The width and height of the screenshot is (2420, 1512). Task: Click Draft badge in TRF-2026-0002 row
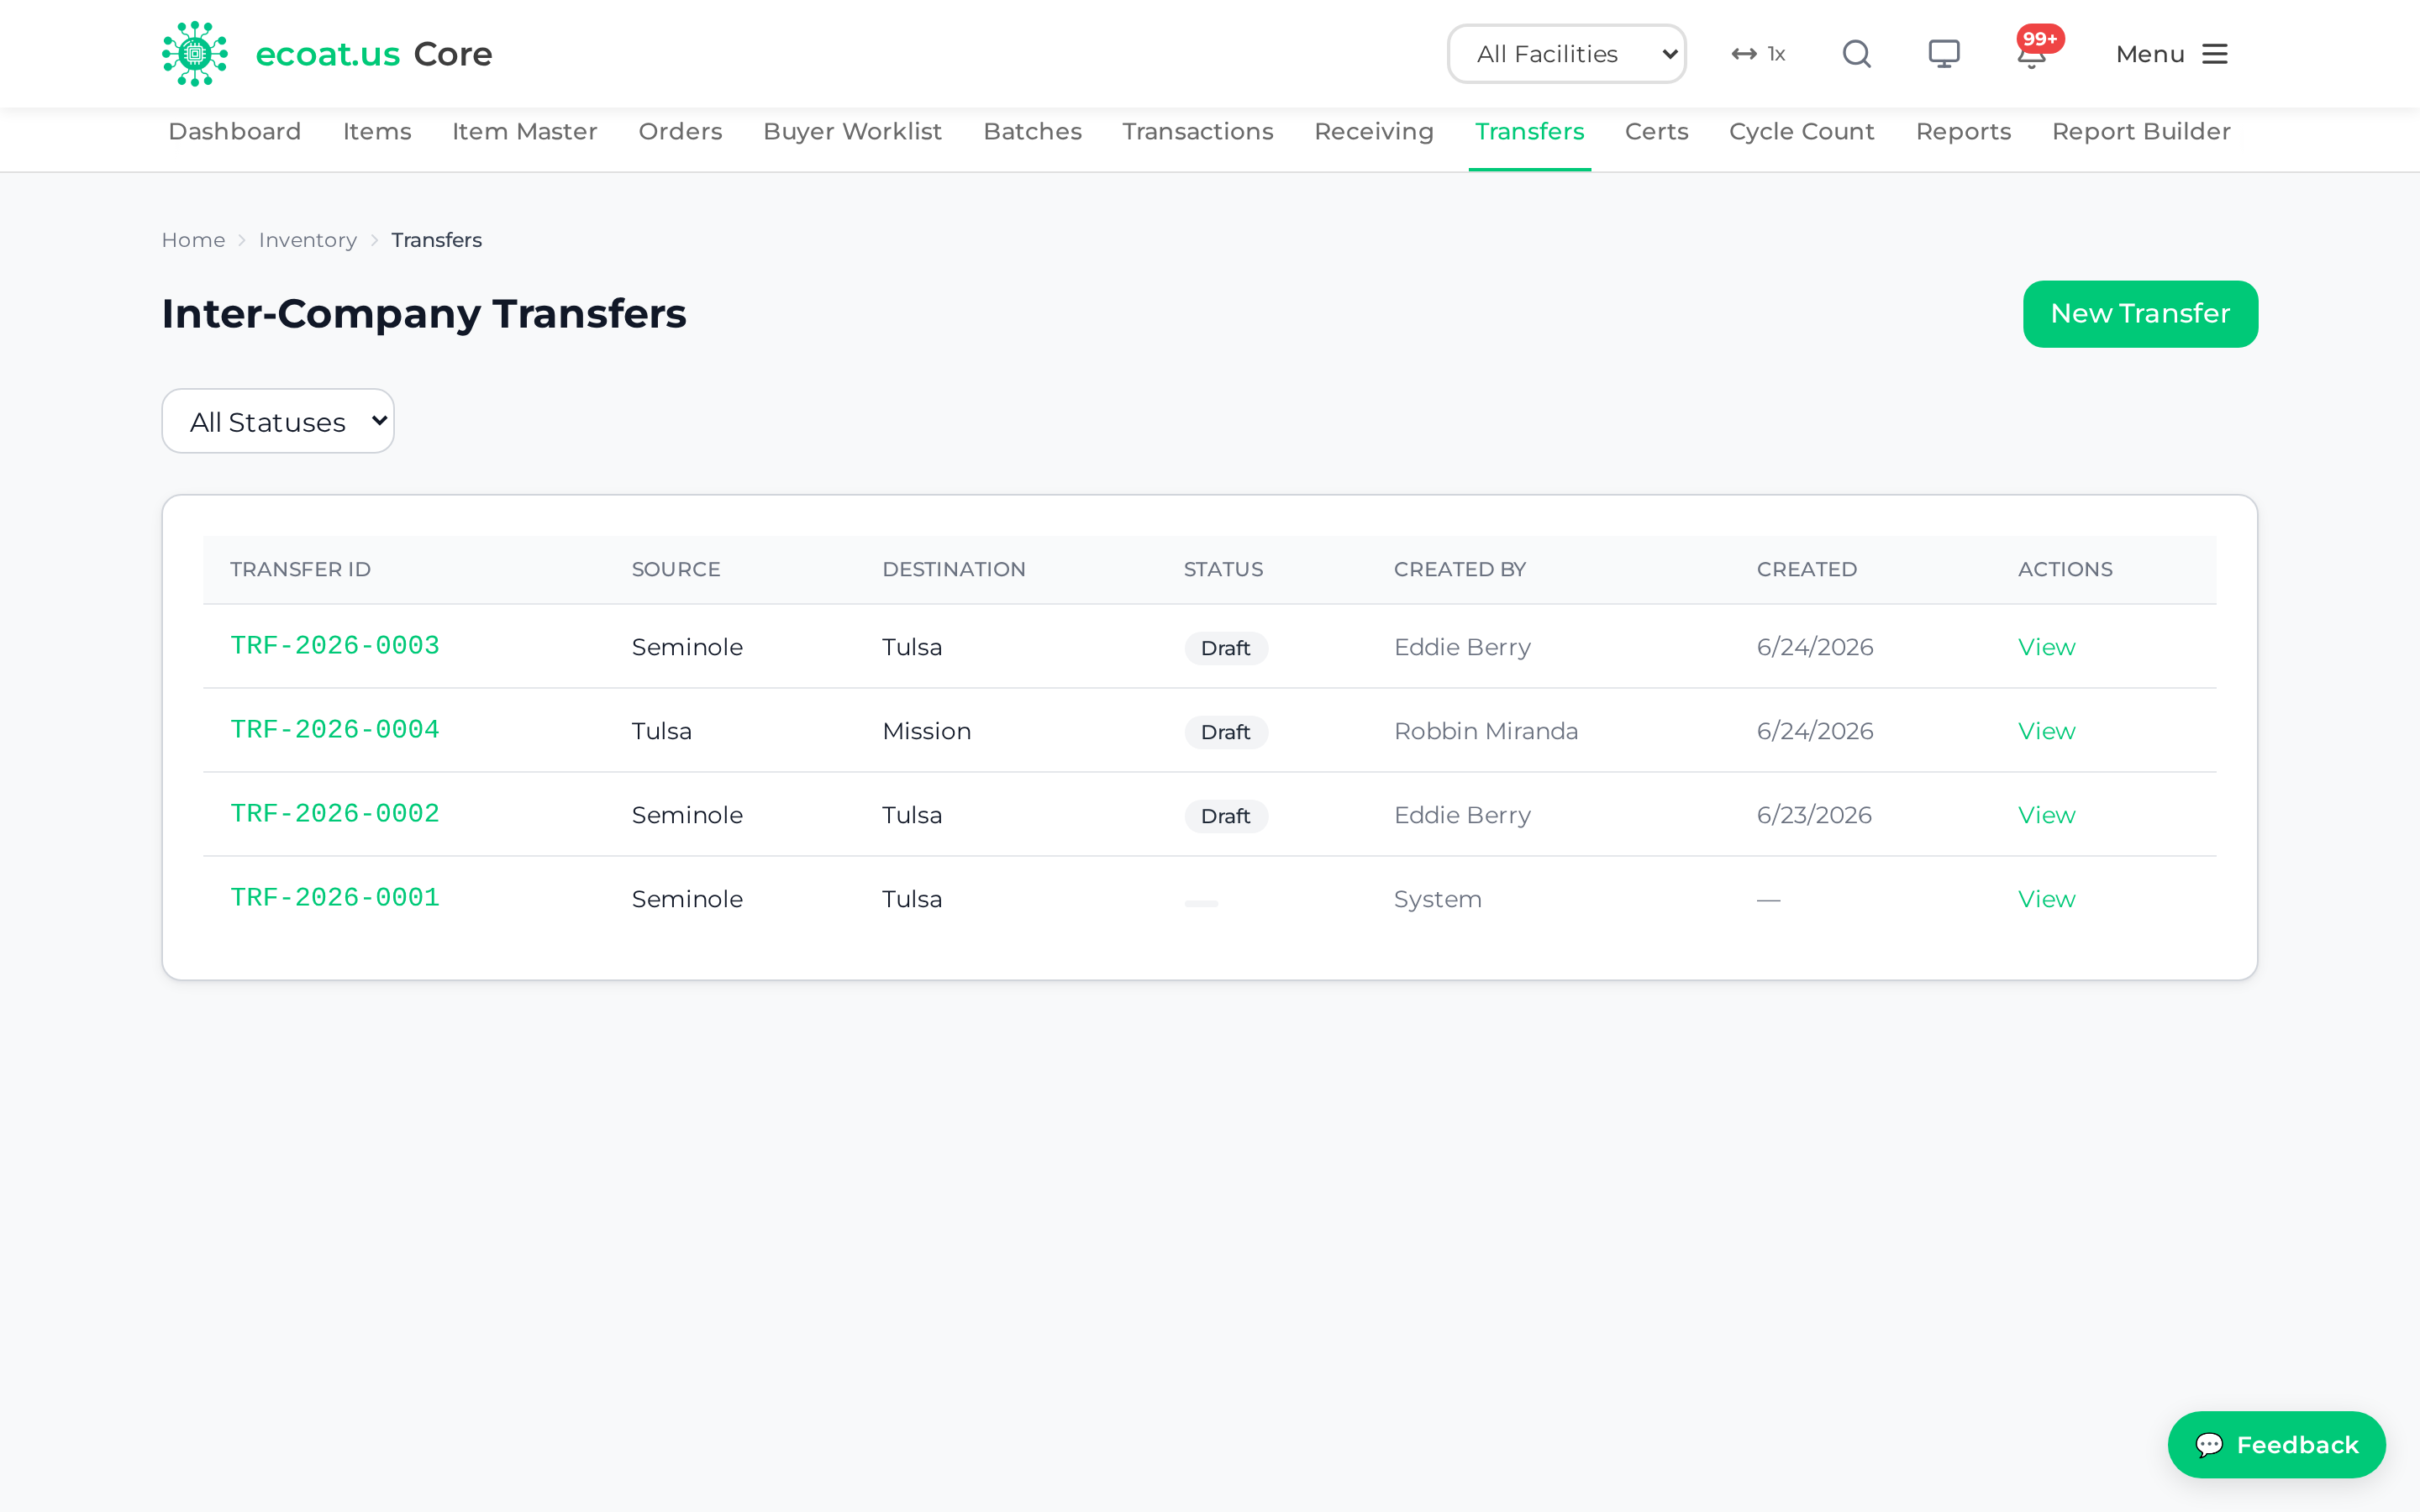click(x=1226, y=816)
